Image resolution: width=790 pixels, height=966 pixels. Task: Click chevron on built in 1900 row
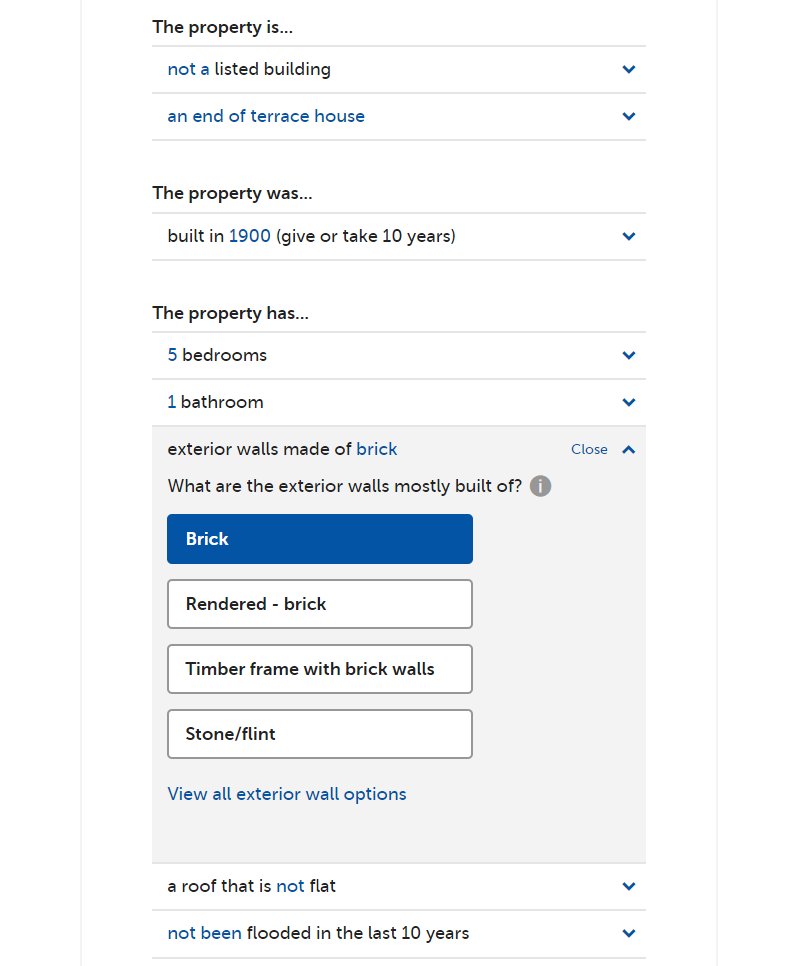[x=629, y=236]
